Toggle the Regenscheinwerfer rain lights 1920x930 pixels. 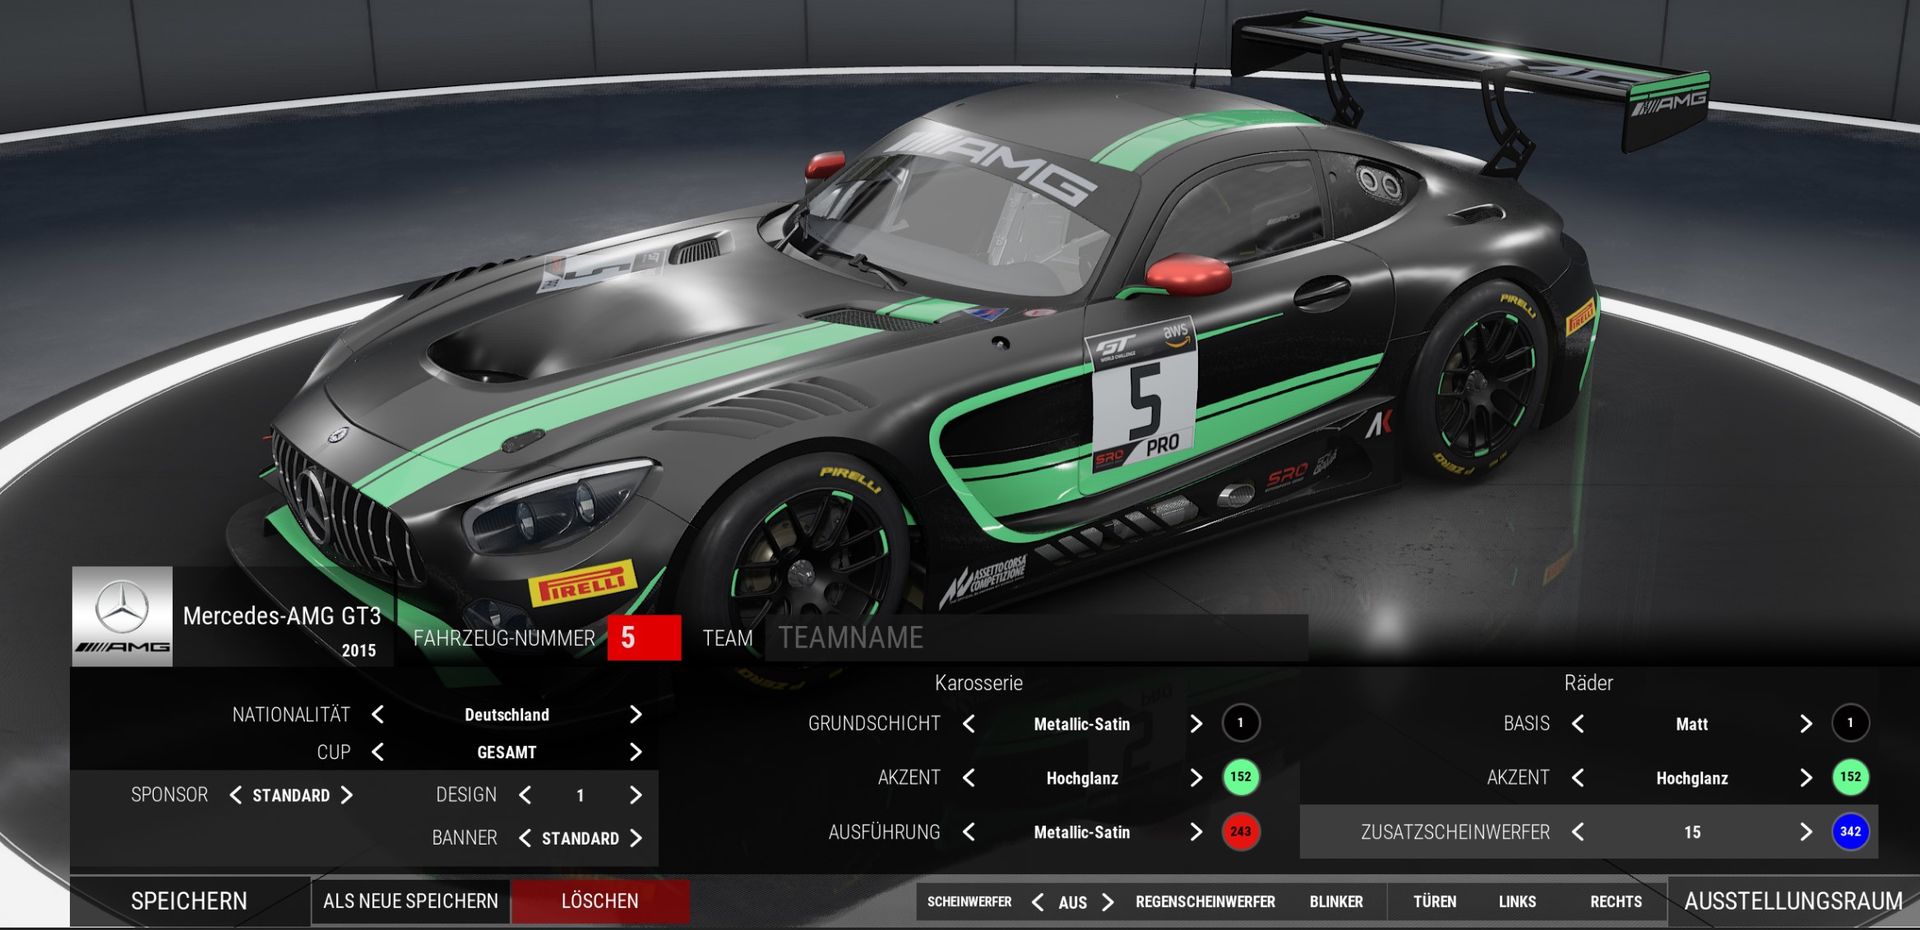pos(1205,902)
